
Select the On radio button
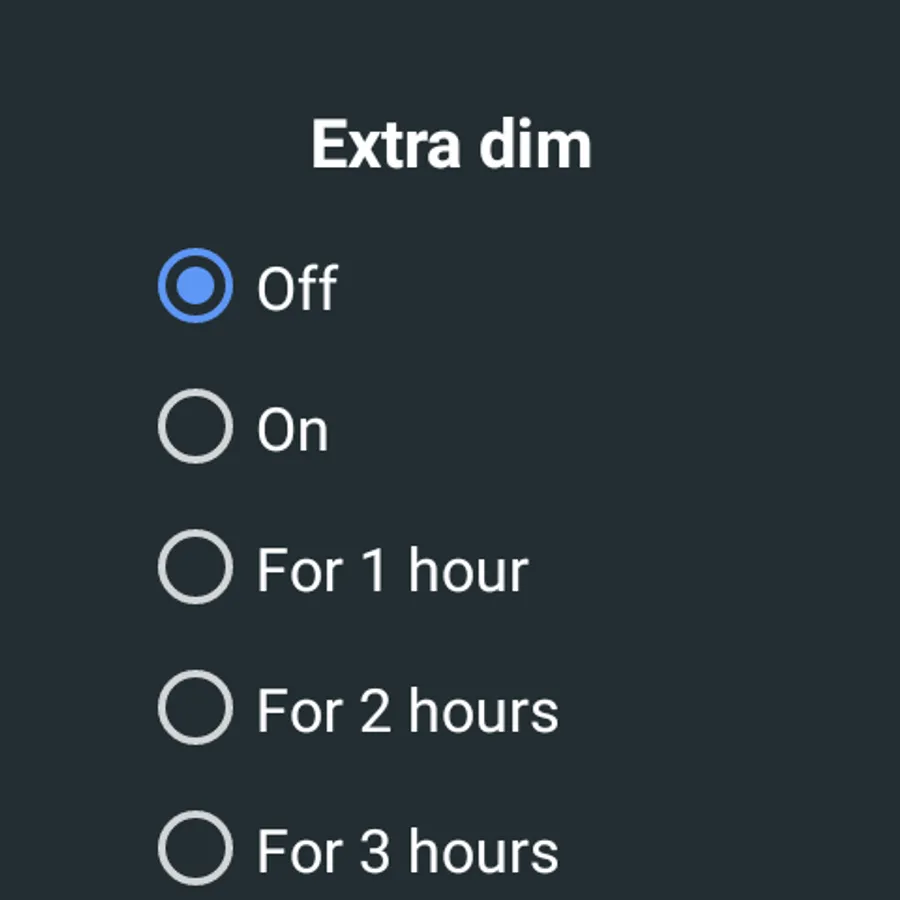[x=195, y=427]
